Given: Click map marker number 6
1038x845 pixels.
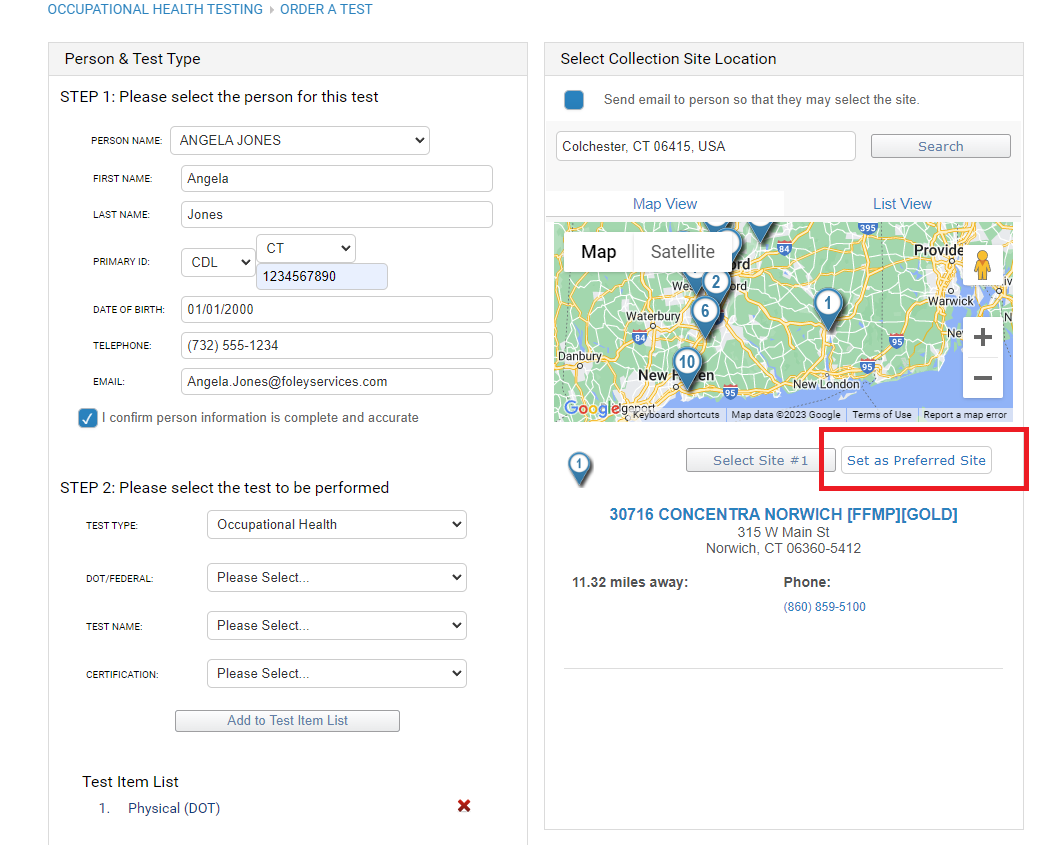Looking at the screenshot, I should [706, 317].
